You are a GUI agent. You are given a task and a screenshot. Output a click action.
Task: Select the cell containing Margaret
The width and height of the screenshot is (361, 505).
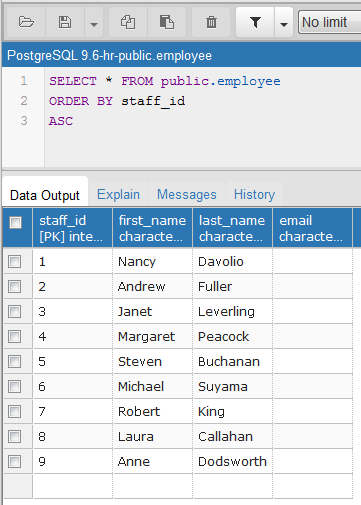point(152,336)
